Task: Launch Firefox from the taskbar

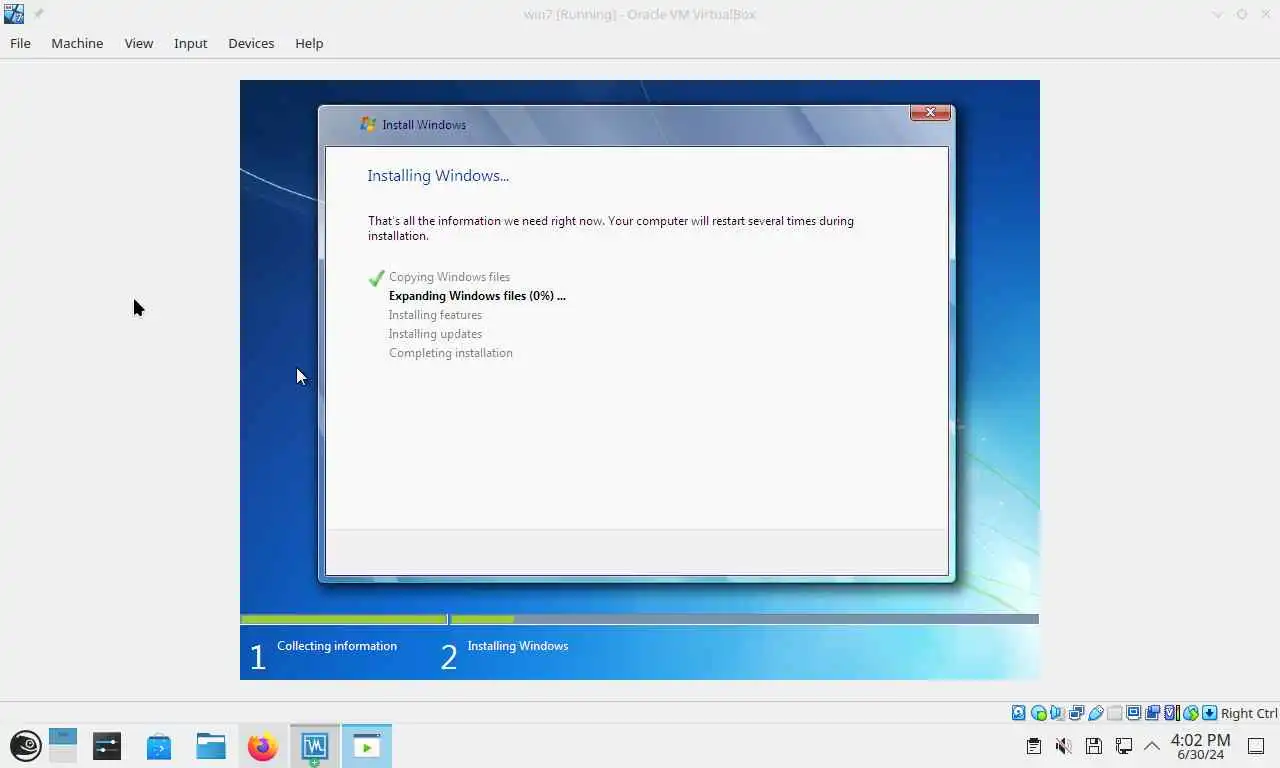Action: click(x=263, y=746)
